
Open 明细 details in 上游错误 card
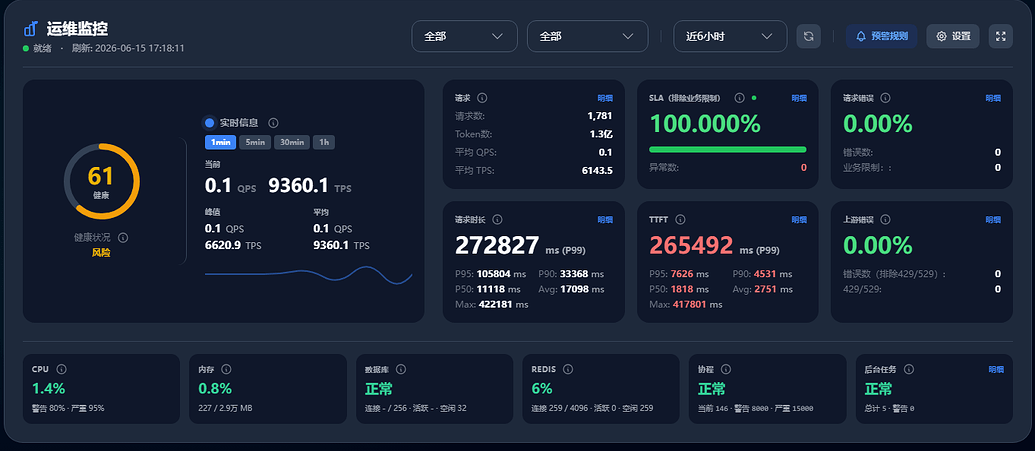(993, 219)
